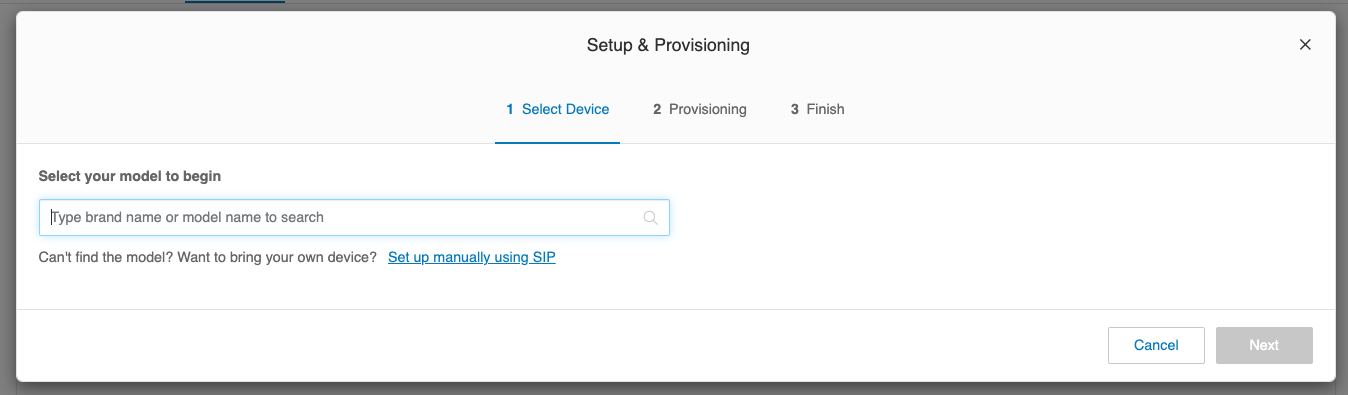Screen dimensions: 1348x395
Task: Click the Select your model to begin label
Action: [x=130, y=176]
